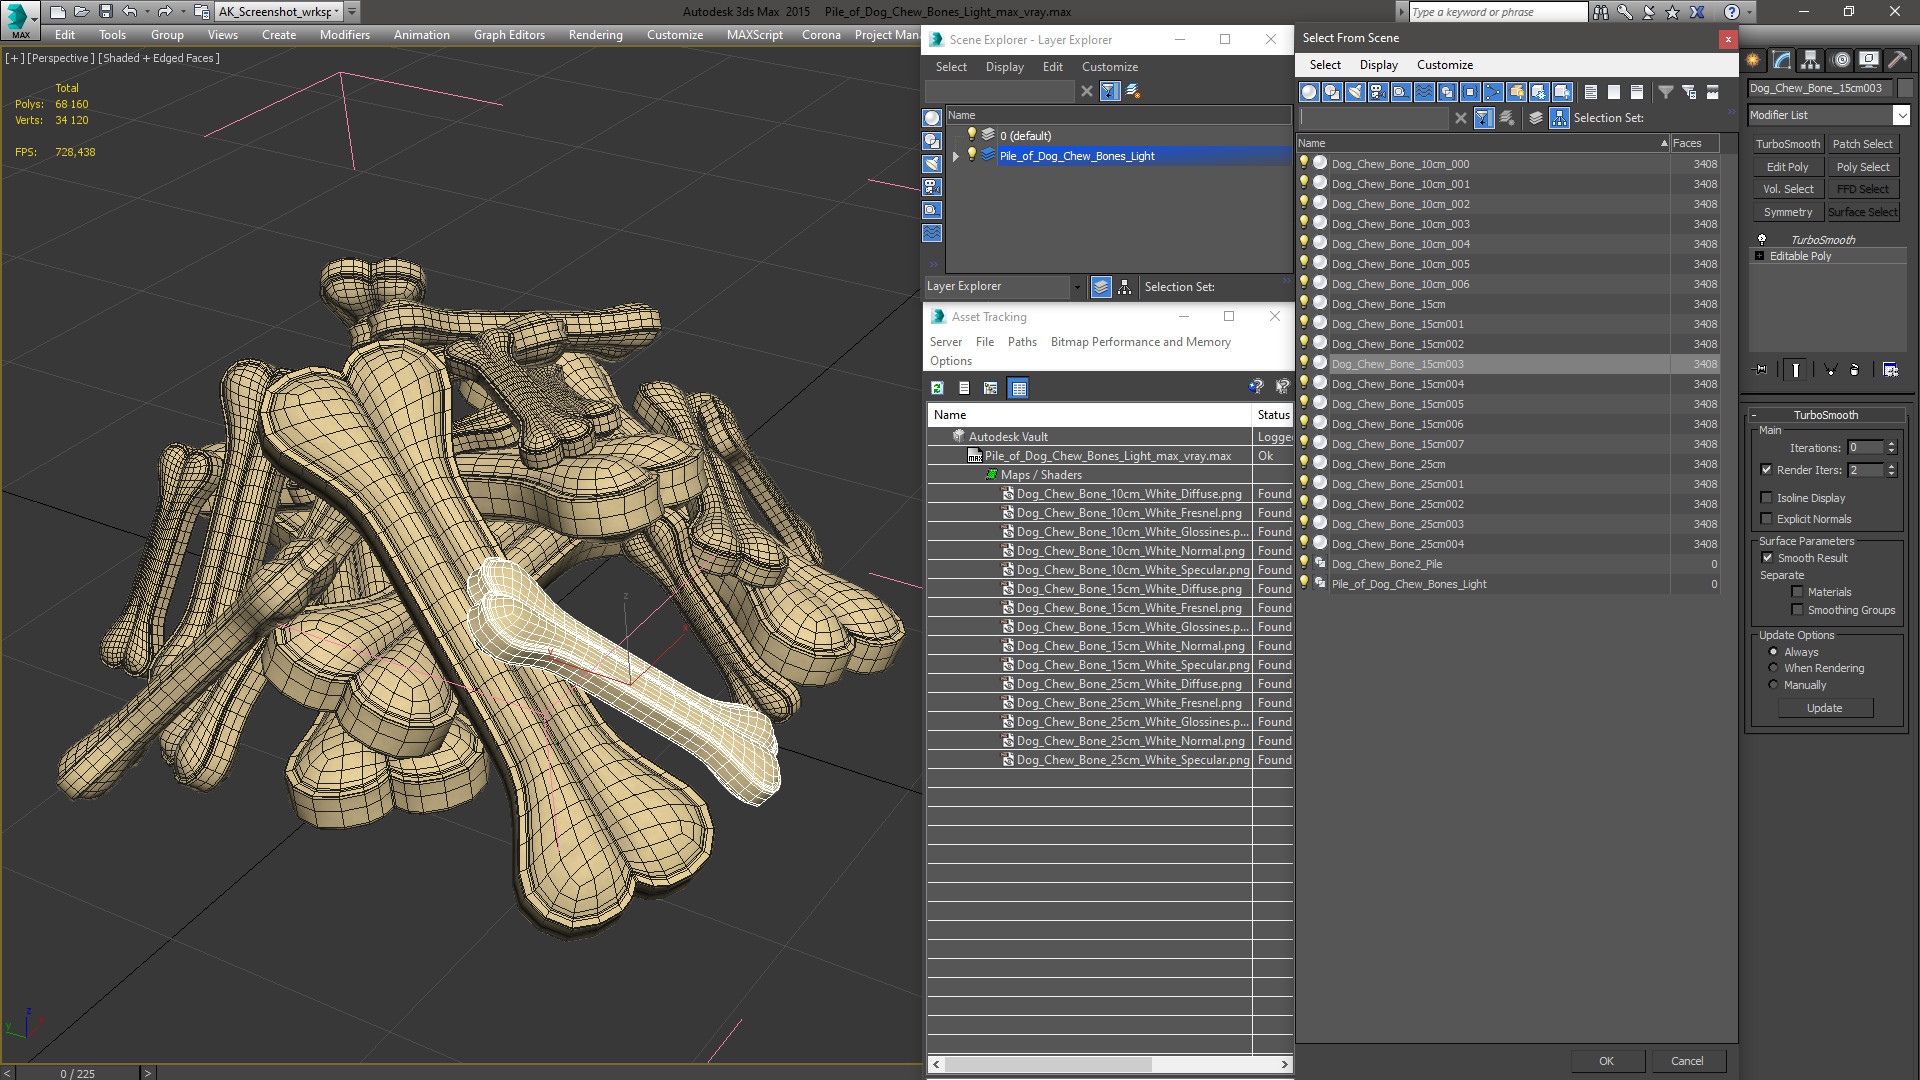Click the Update button

click(1824, 708)
